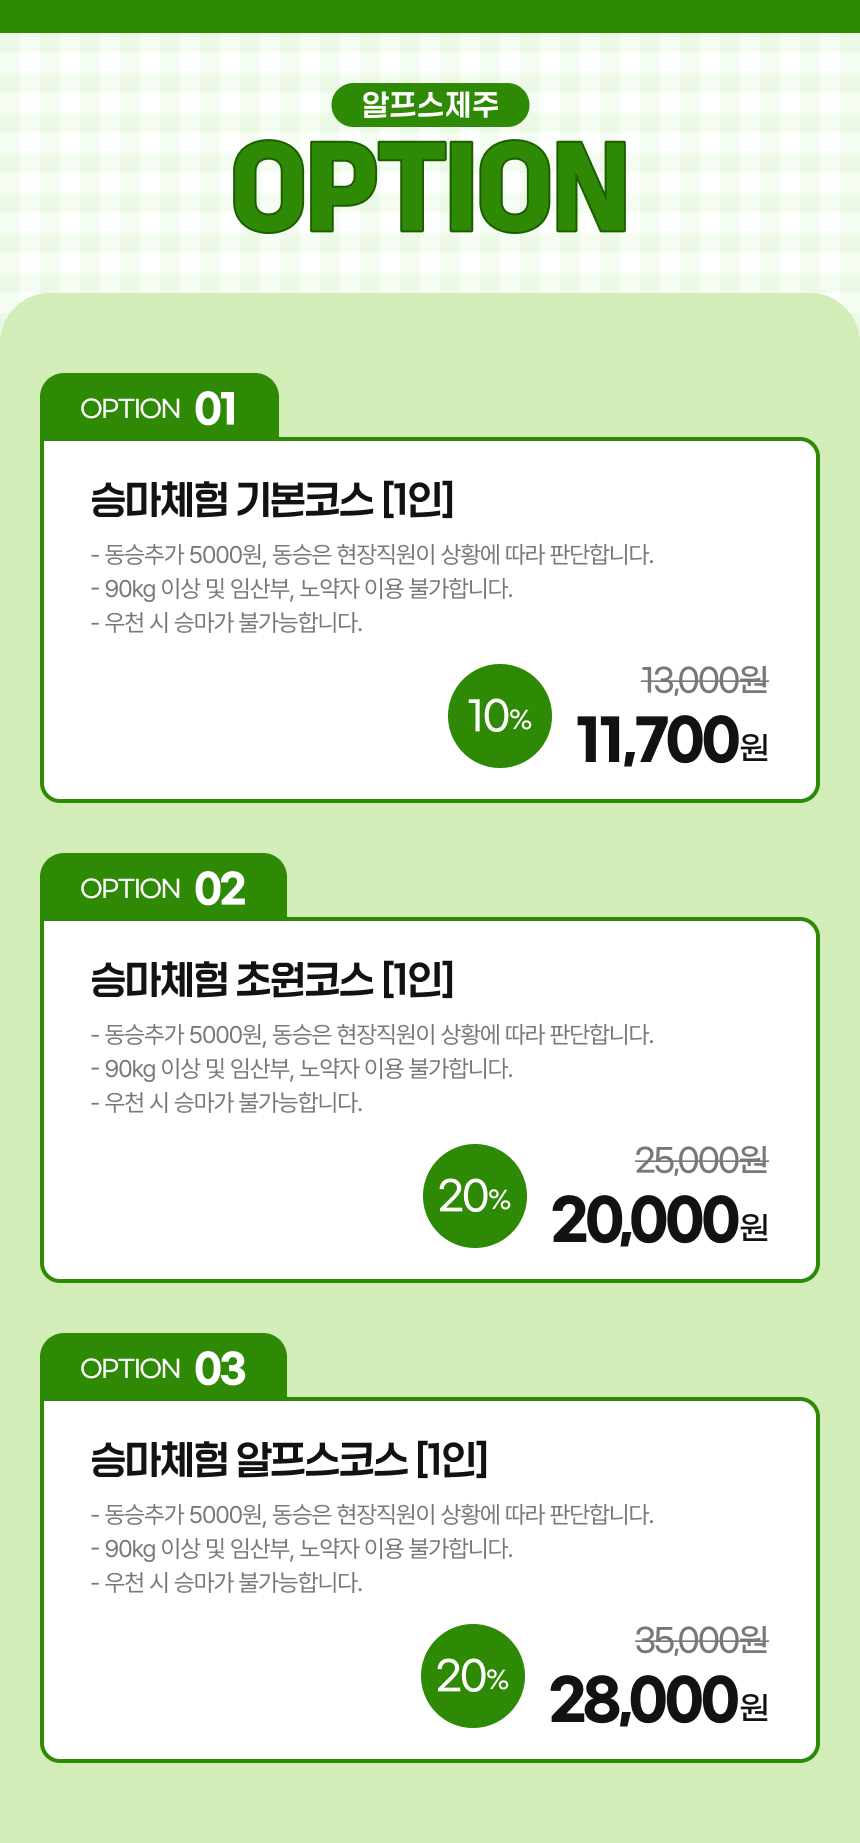
Task: Click the 알프스제주 pill badge
Action: coord(430,105)
